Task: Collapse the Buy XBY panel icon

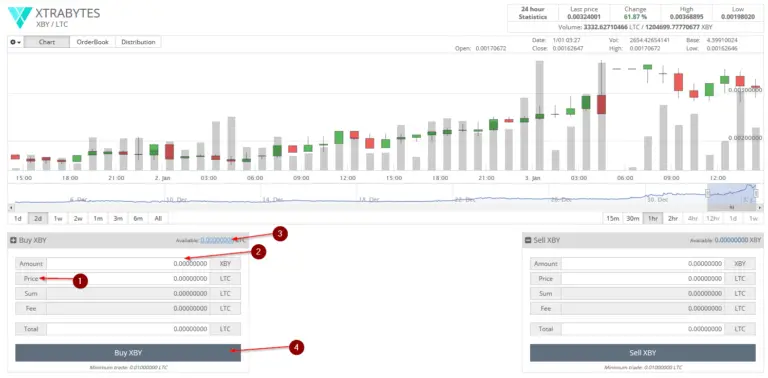Action: 13,240
